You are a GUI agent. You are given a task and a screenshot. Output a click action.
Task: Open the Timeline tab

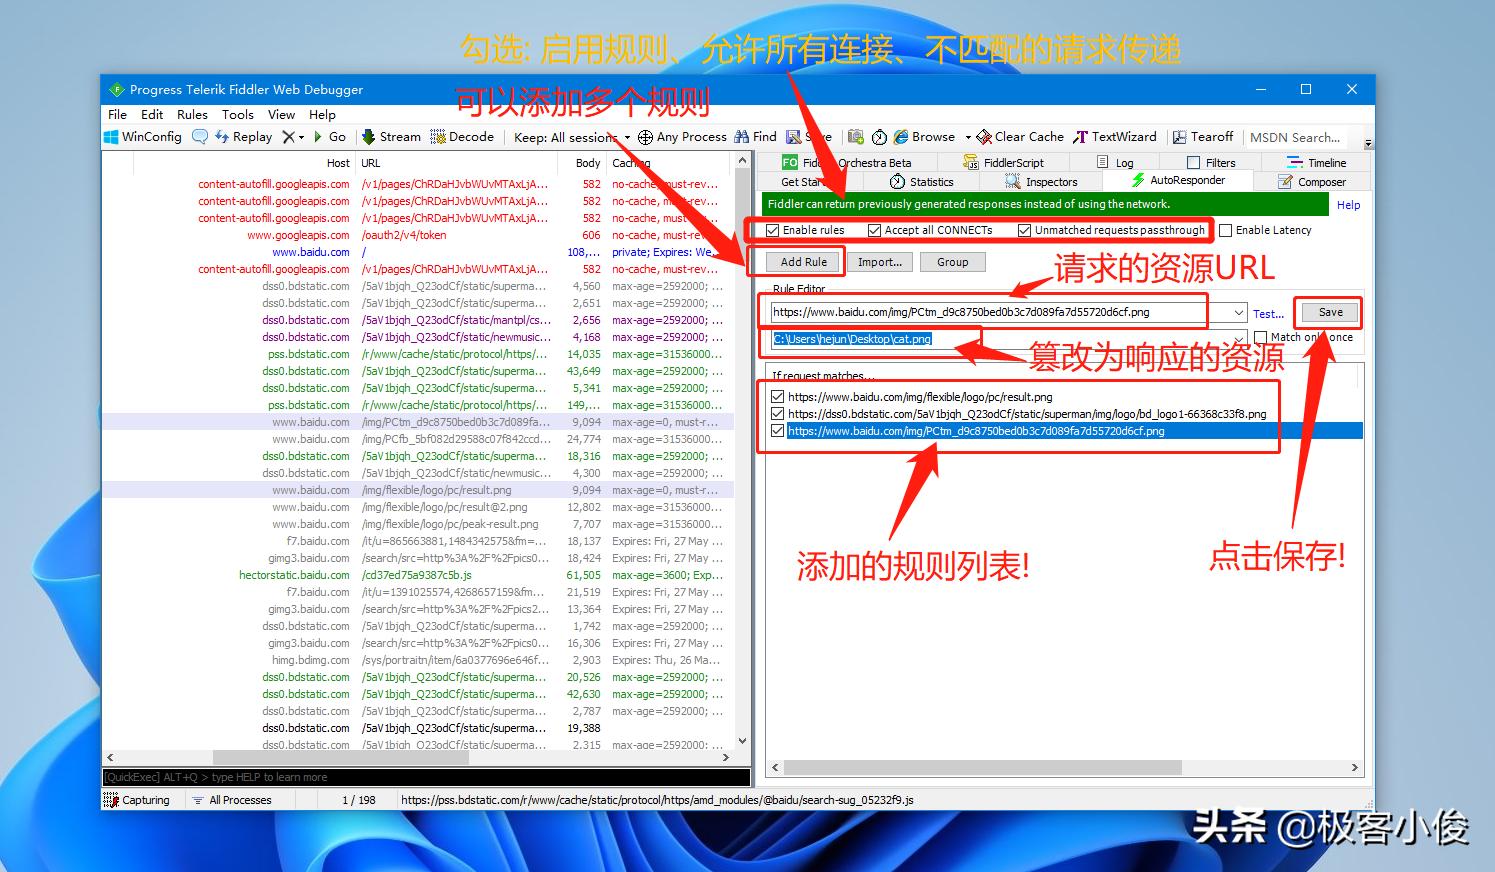point(1317,163)
